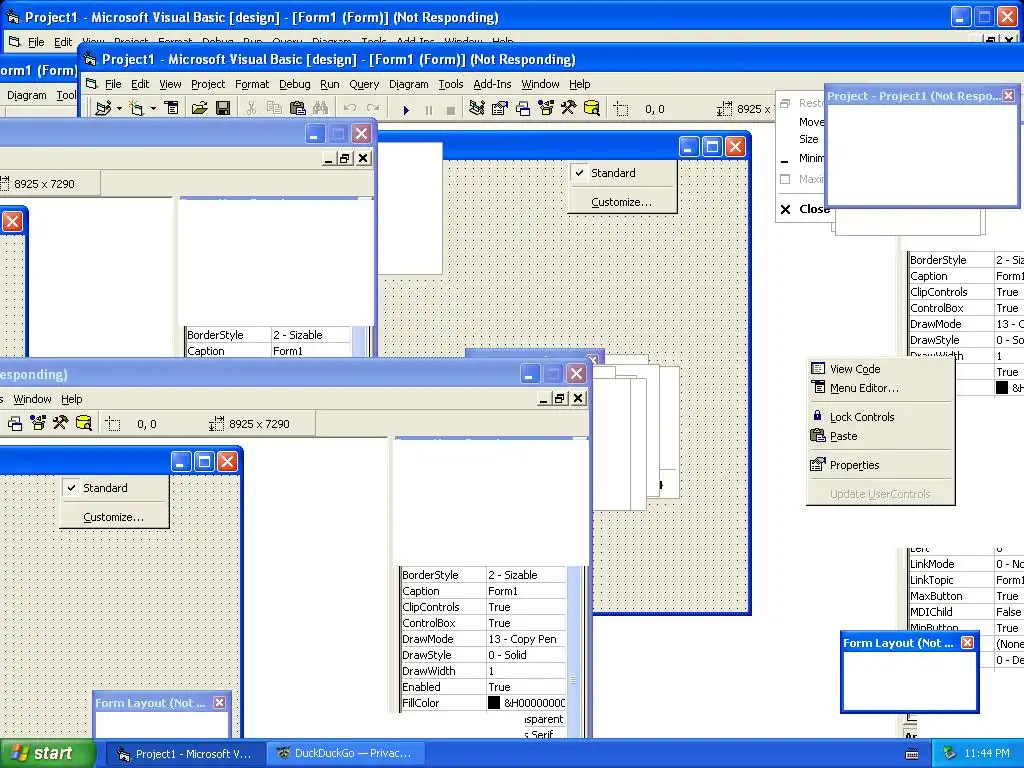Viewport: 1024px width, 768px height.
Task: Click Customize... under Standard near design grid top
Action: tap(622, 202)
